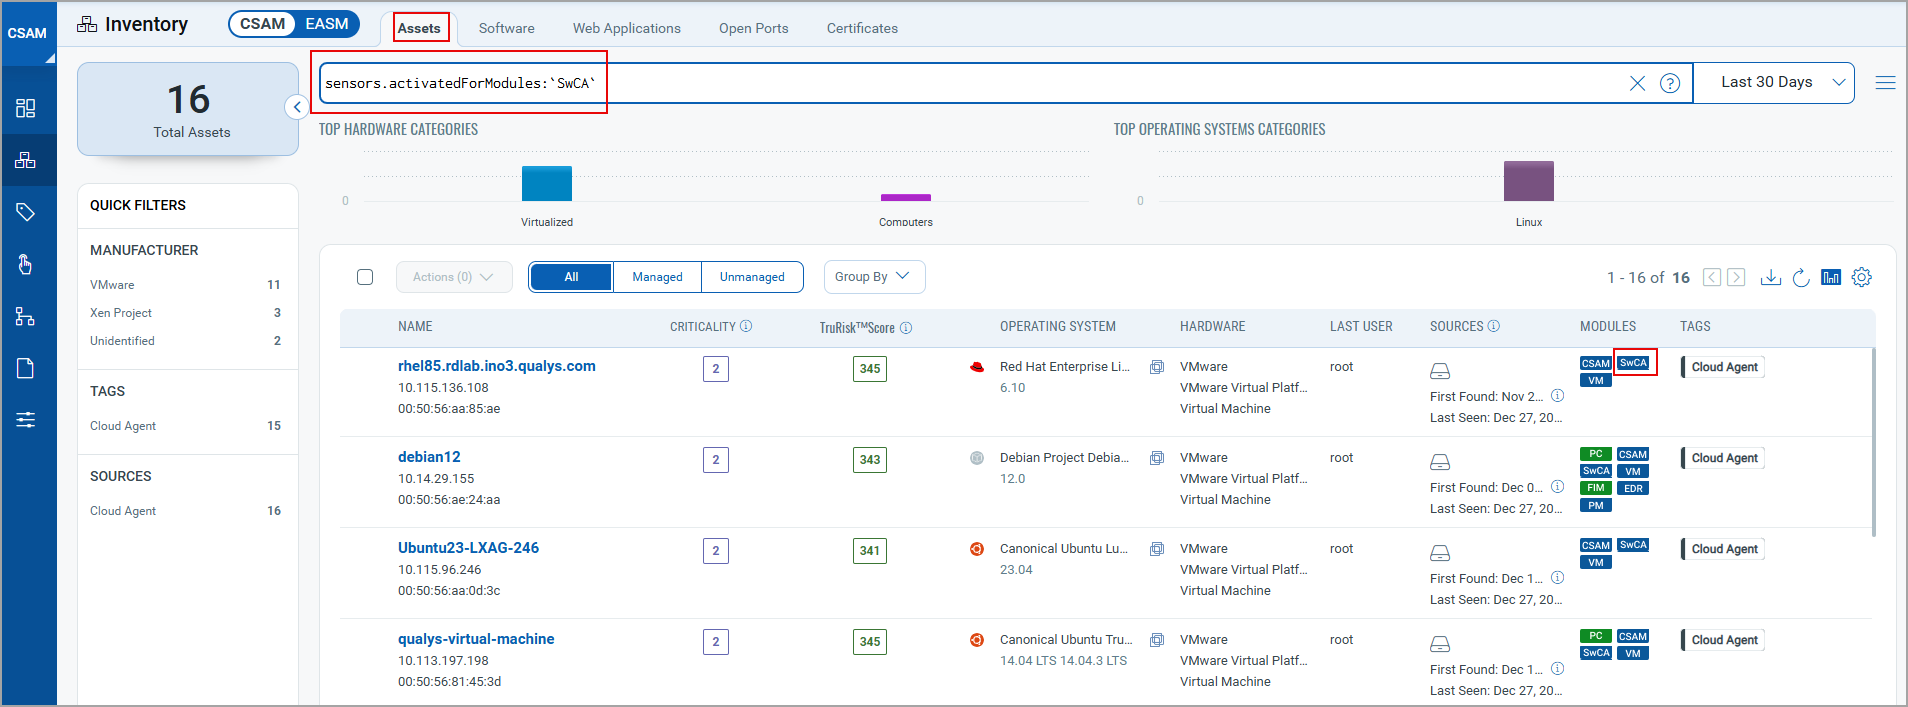
Task: Show source info icon for debian12 row
Action: tap(1557, 486)
